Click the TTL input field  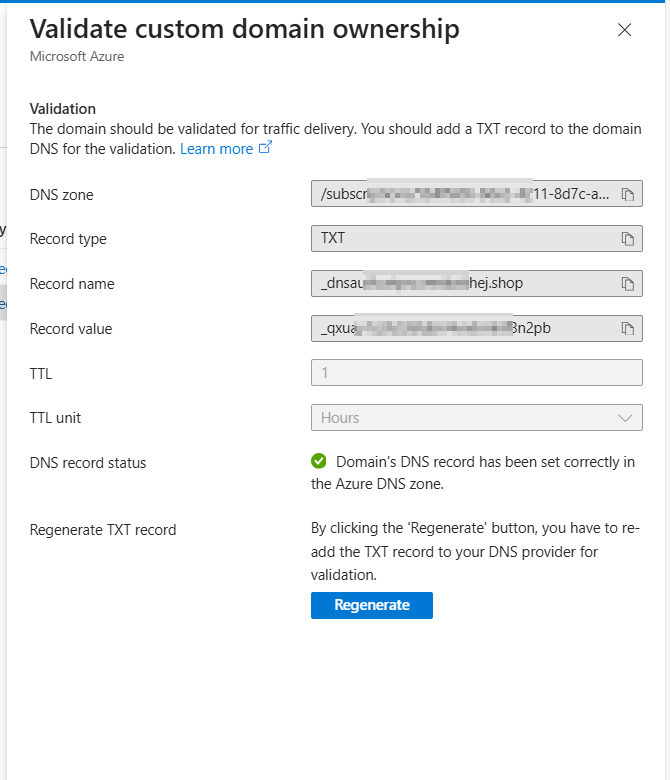[477, 373]
